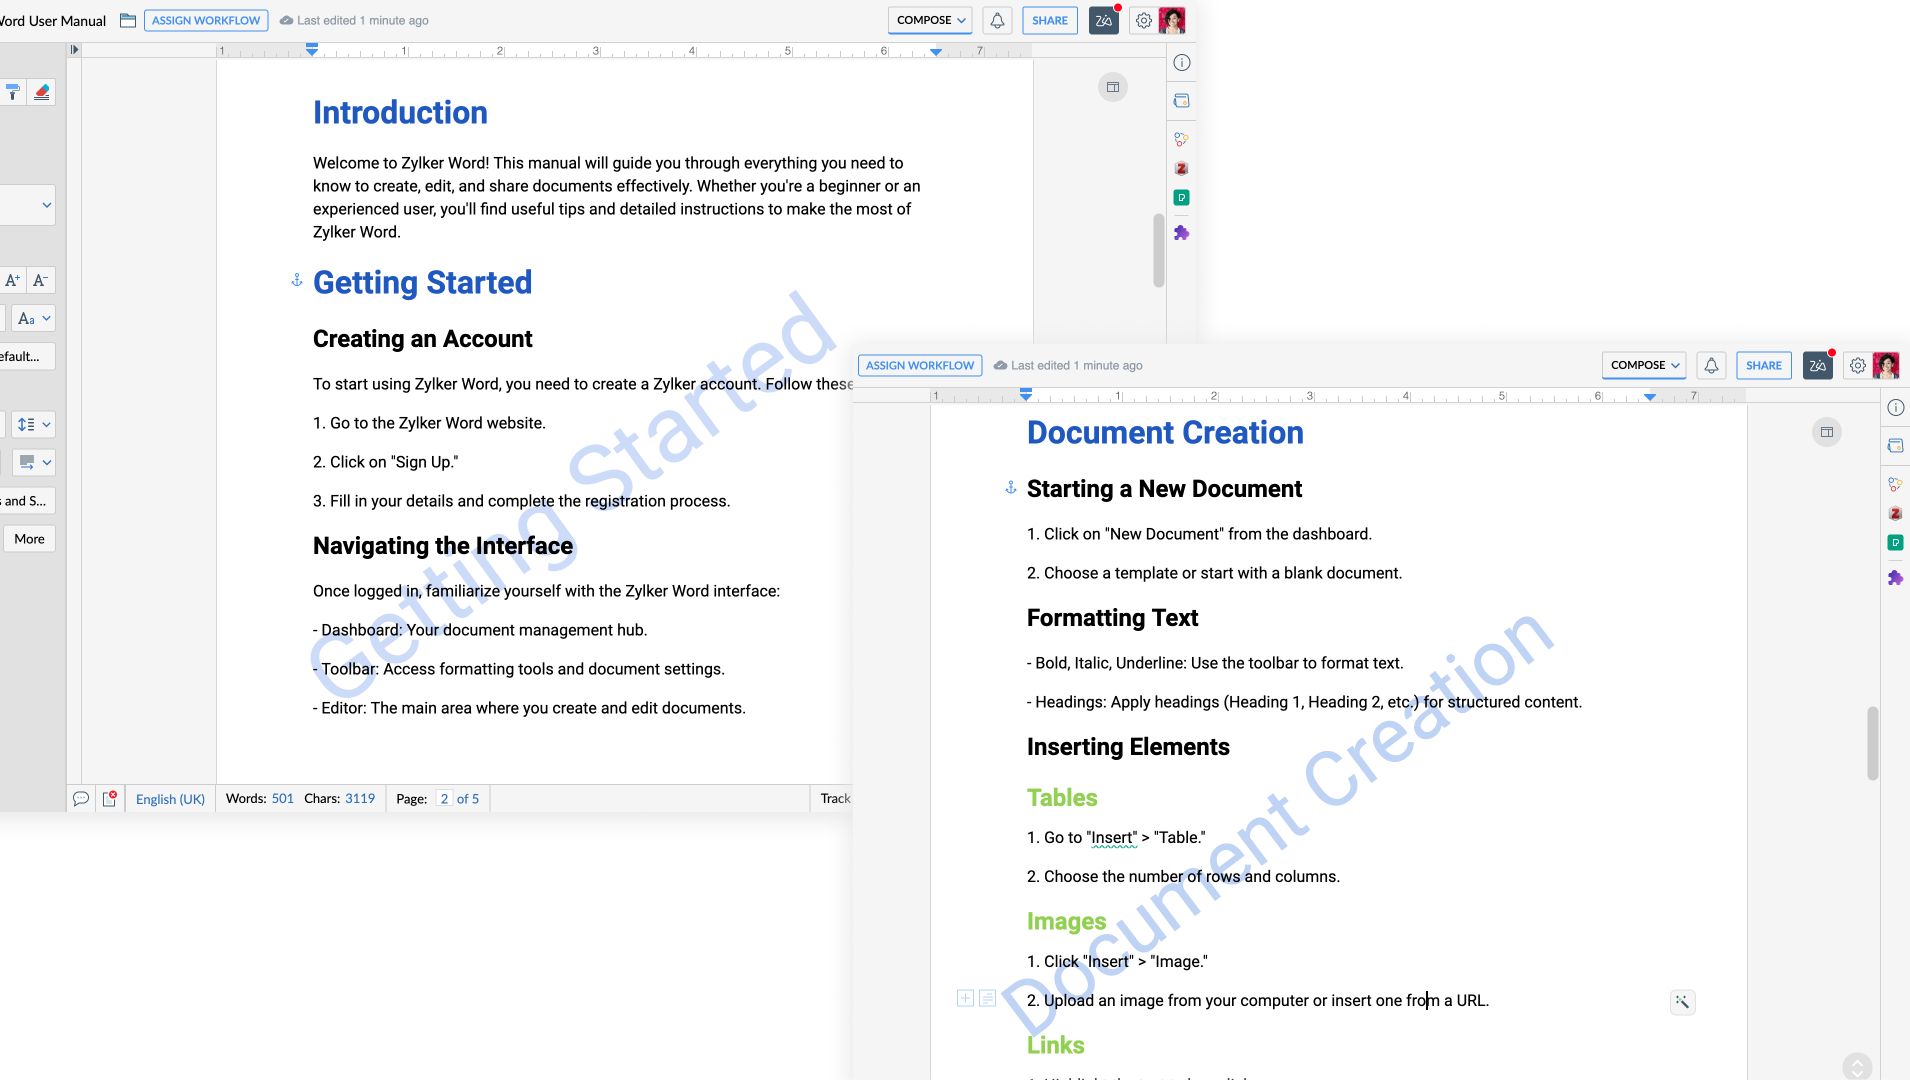
Task: Click left indent marker on back window ruler
Action: point(312,49)
